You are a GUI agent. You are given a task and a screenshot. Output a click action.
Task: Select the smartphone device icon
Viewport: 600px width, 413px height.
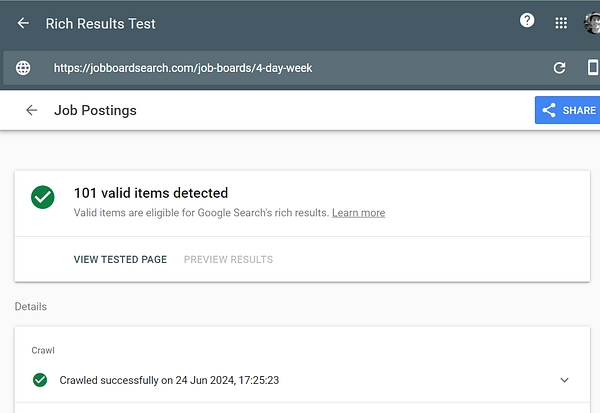point(592,68)
